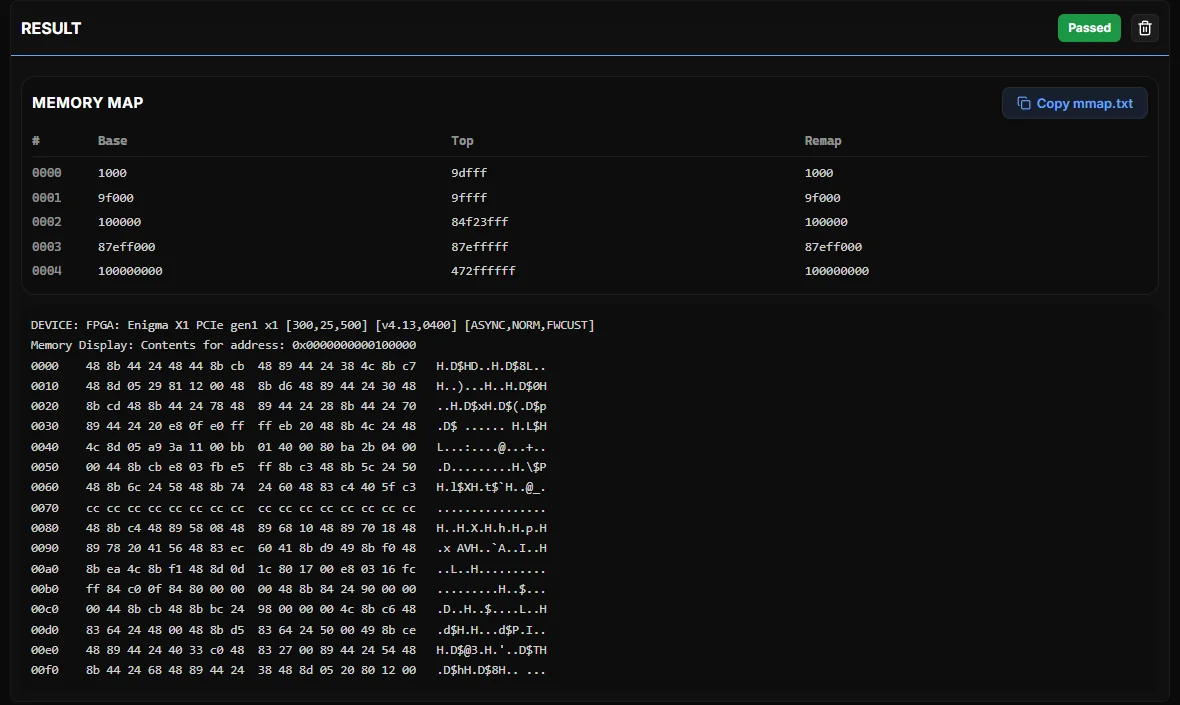The image size is (1180, 705).
Task: Click Base value 100000000 in row 0004
Action: point(130,271)
